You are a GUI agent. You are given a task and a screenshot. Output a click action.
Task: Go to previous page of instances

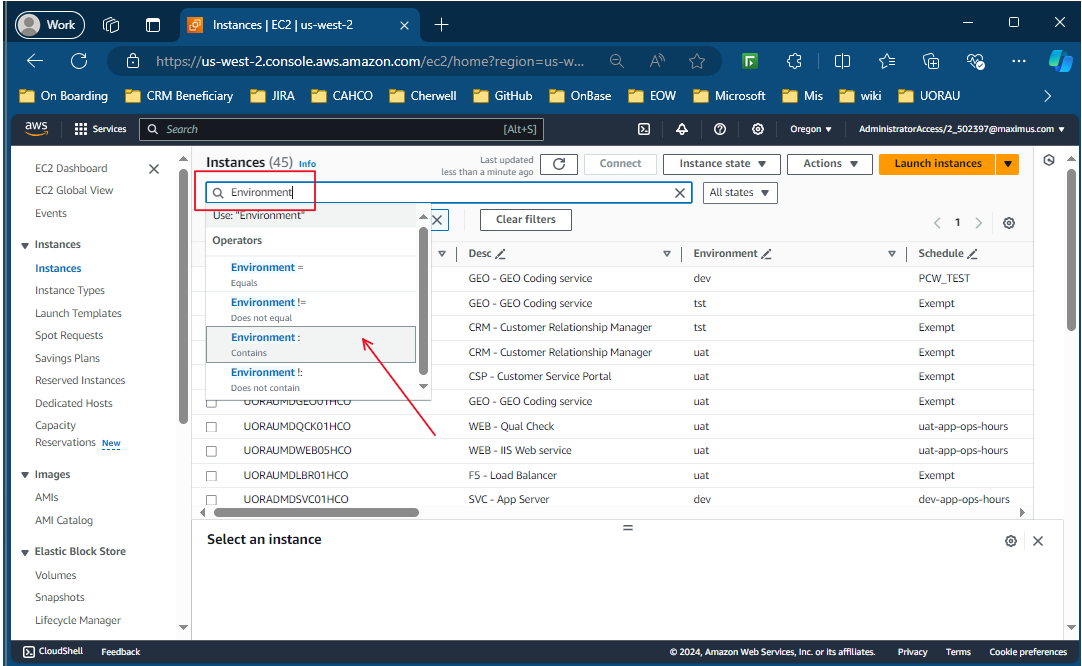pos(937,223)
